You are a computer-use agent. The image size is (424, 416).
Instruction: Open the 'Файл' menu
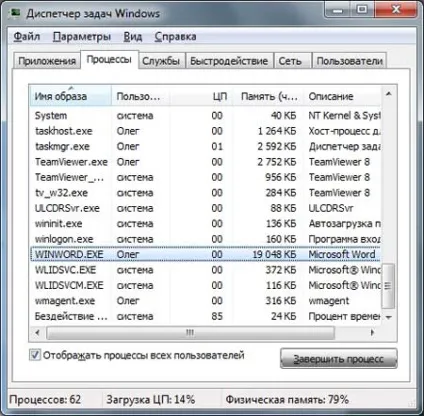(x=27, y=36)
